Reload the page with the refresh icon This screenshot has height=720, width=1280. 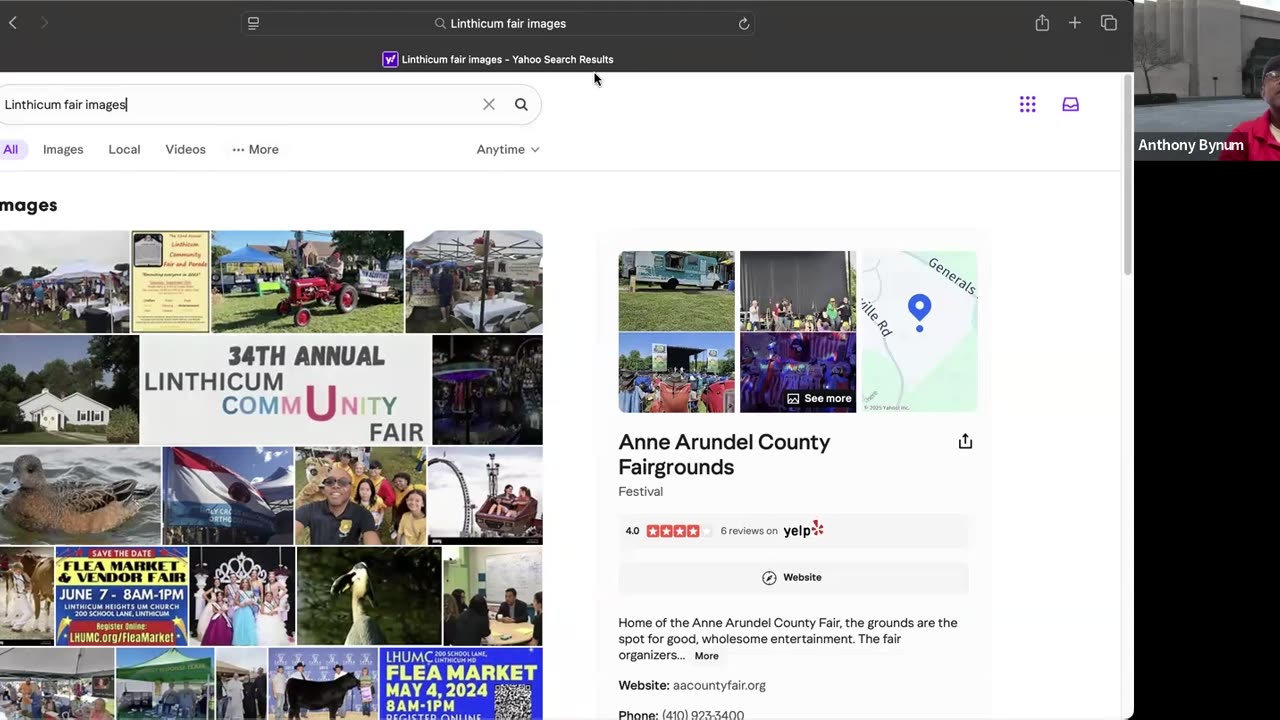[x=744, y=23]
